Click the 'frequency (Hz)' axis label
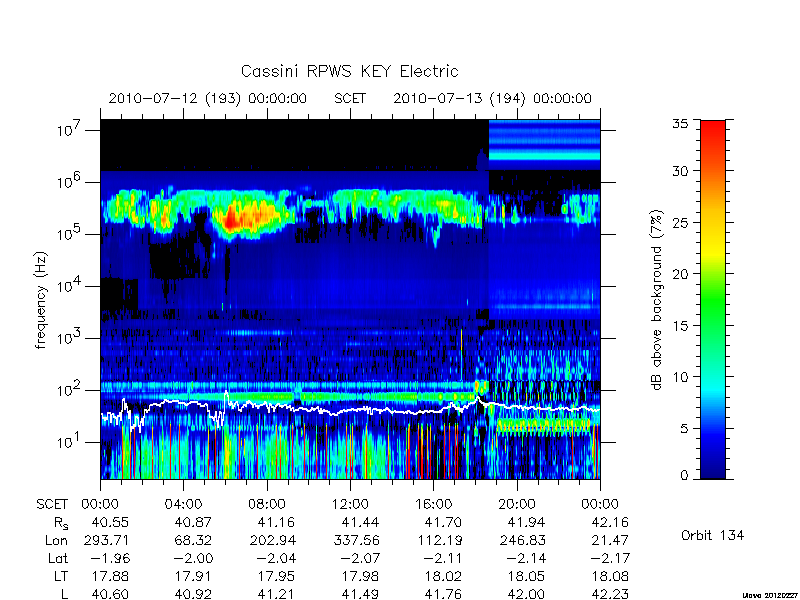The width and height of the screenshot is (800, 600). [41, 300]
